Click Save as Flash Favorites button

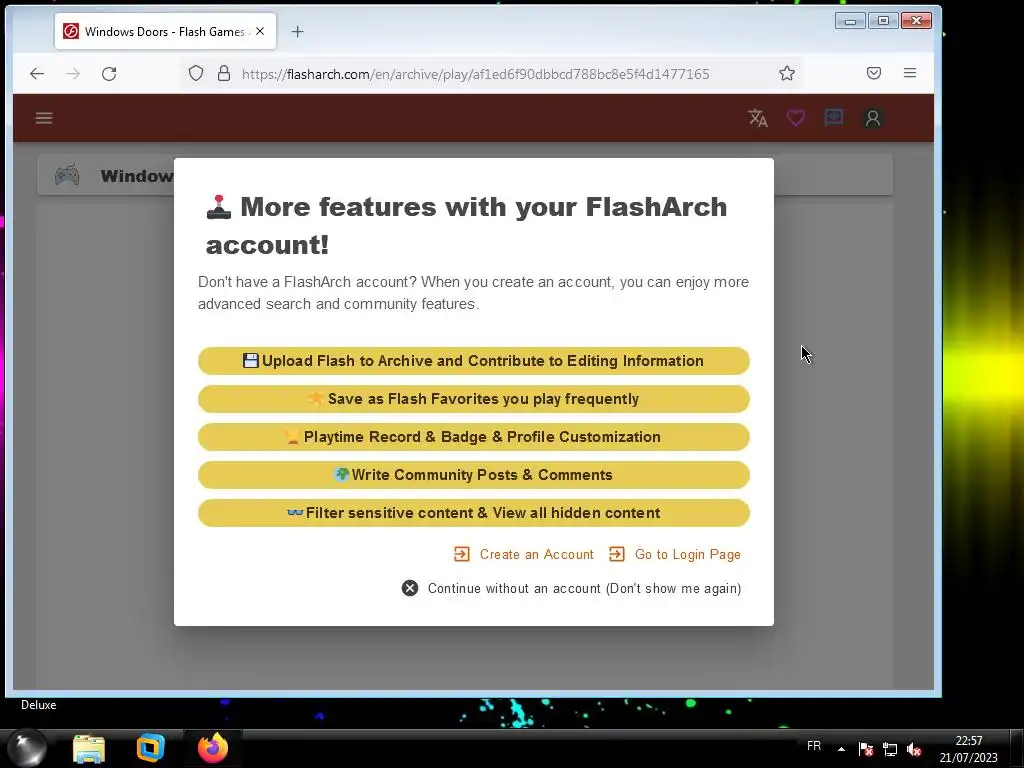pyautogui.click(x=473, y=399)
